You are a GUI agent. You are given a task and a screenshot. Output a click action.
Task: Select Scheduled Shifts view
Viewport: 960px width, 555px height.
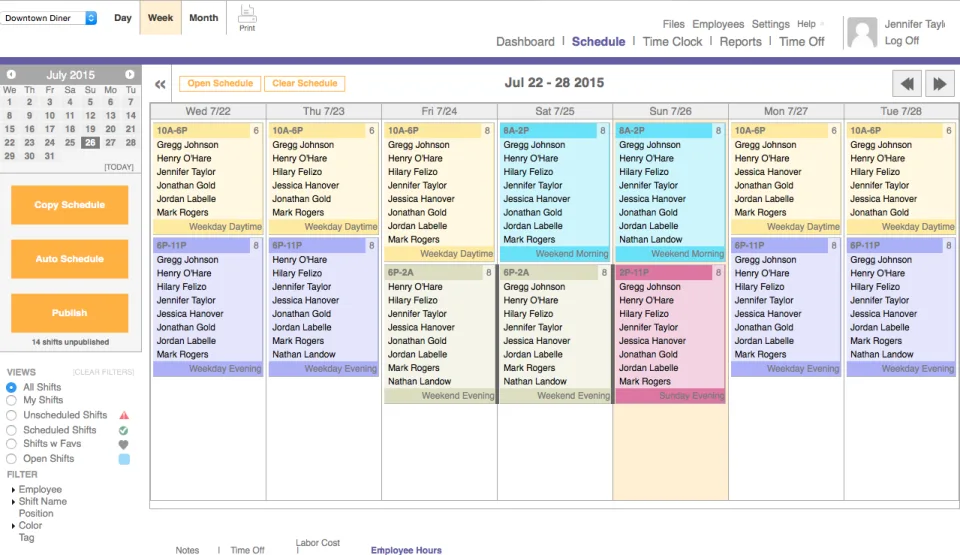(x=11, y=431)
